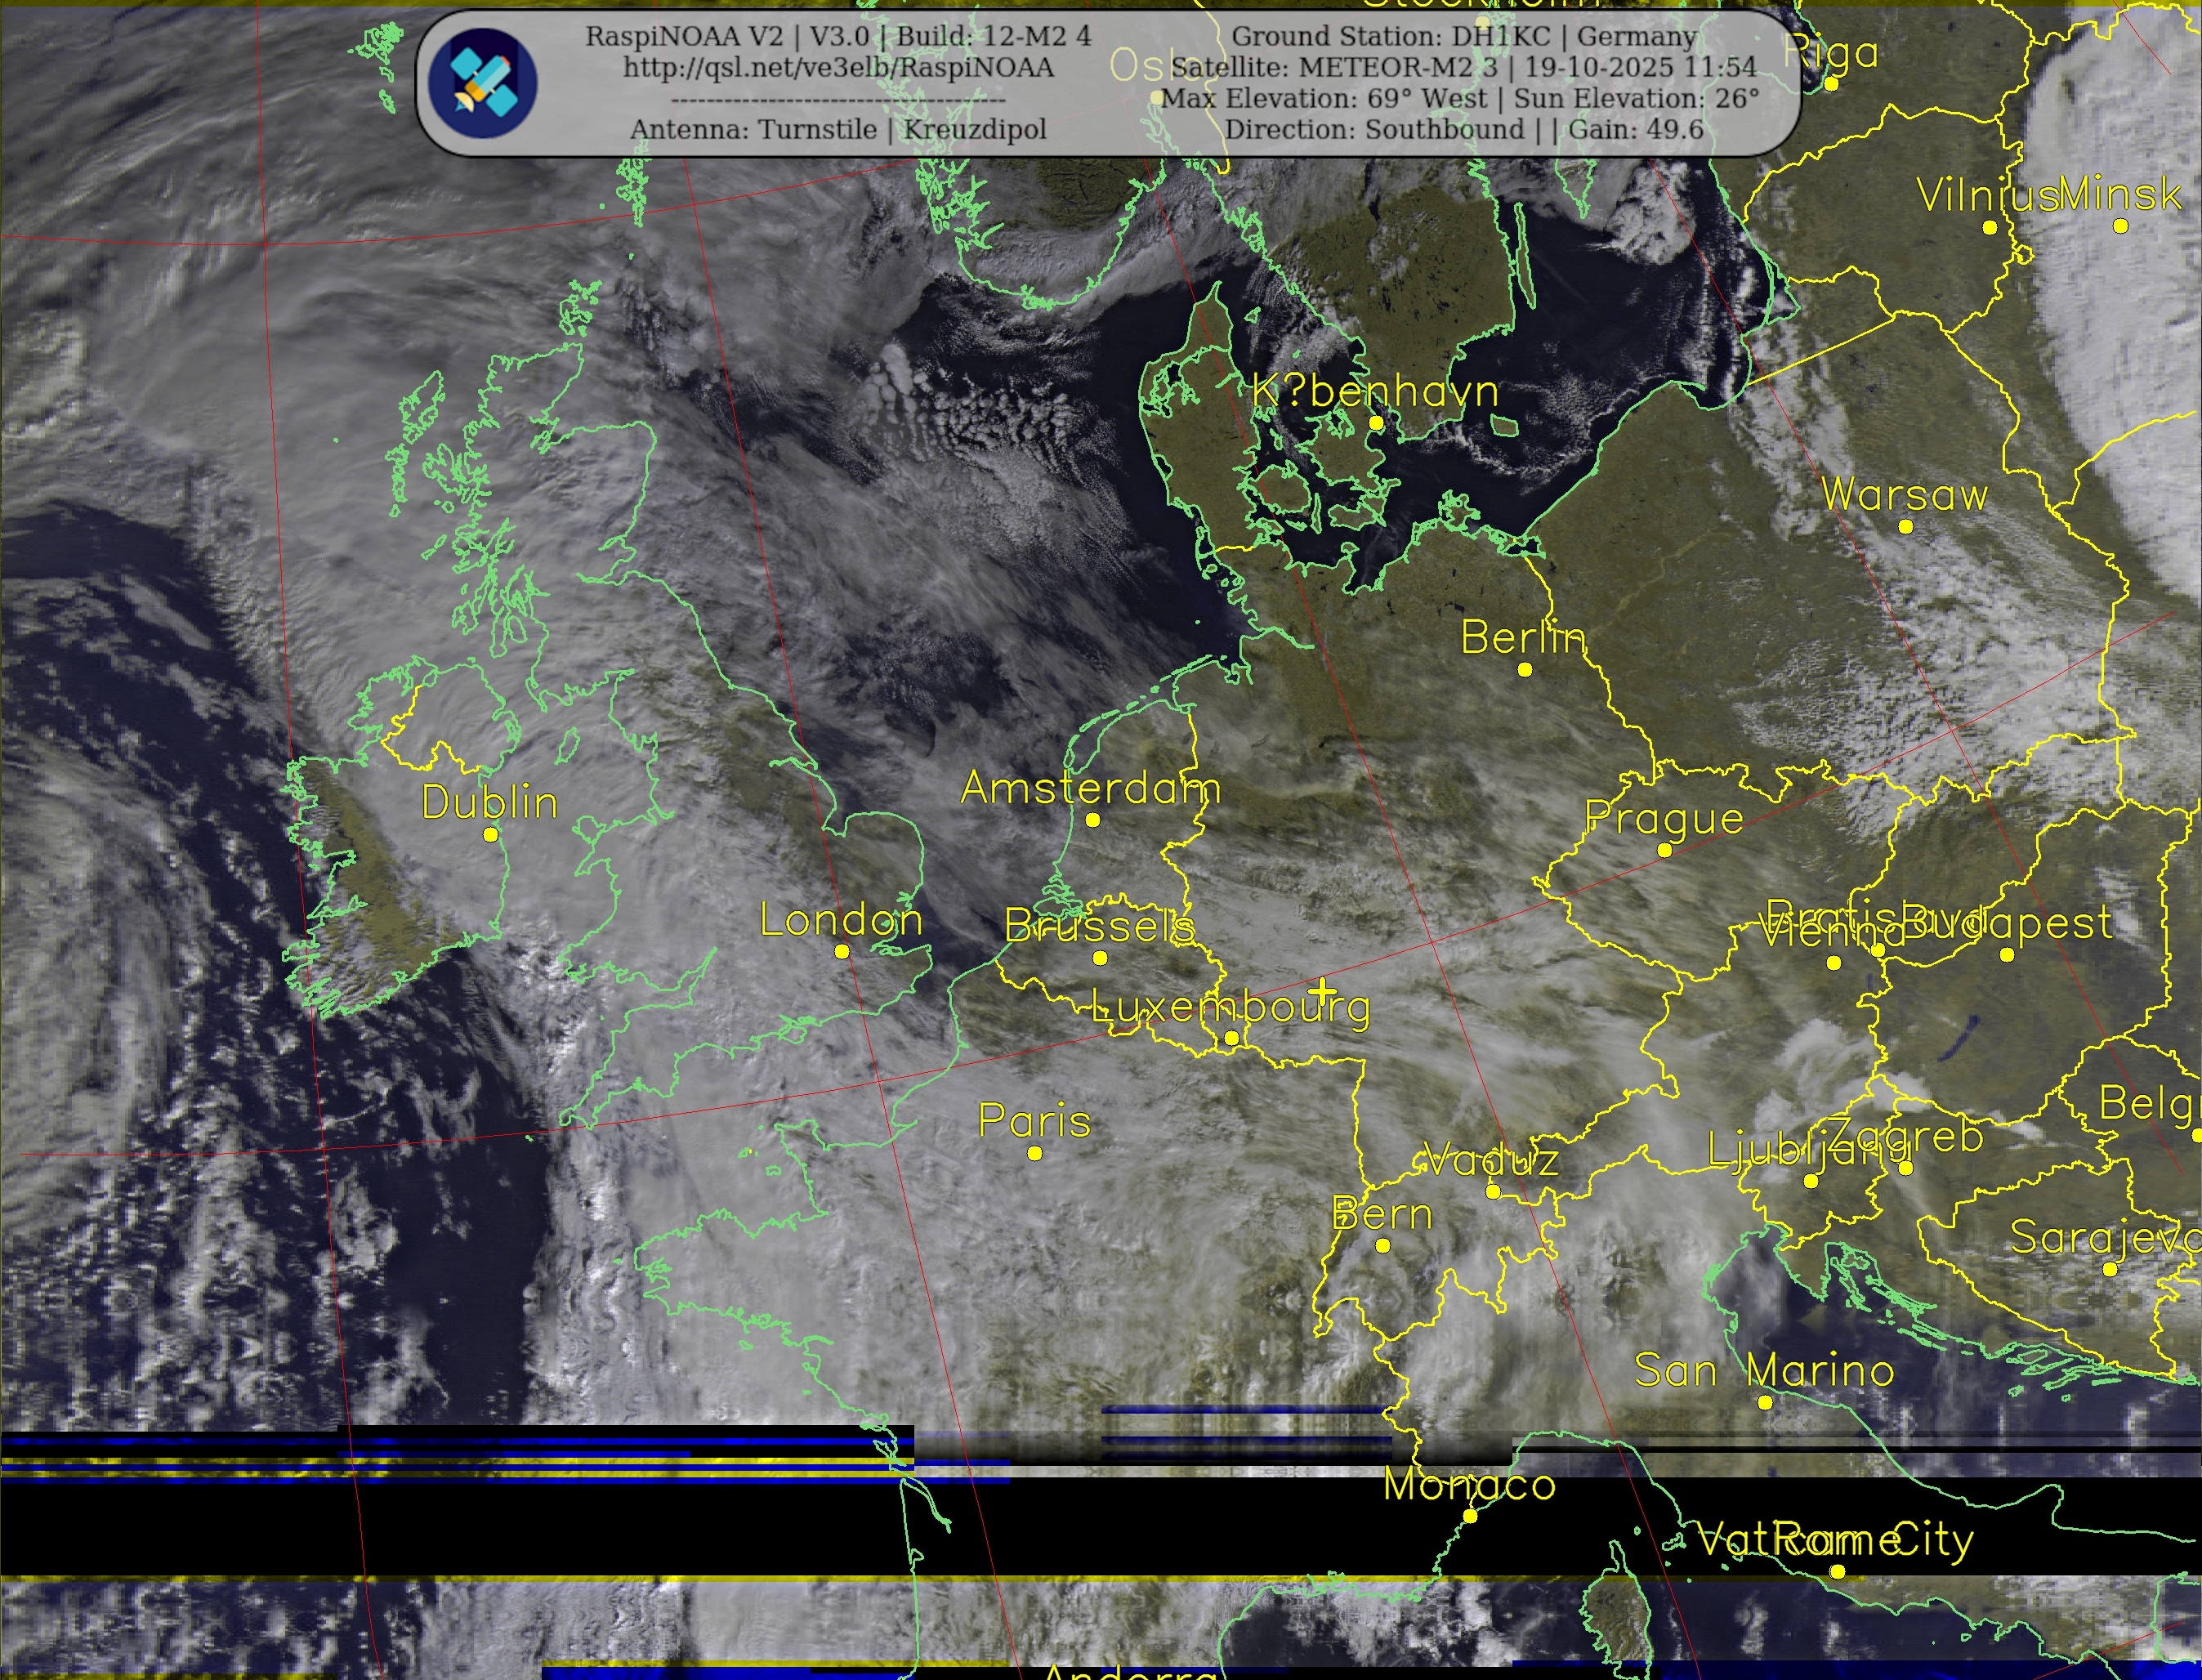
Task: Click the RaspiNOAA satellite logo icon
Action: click(483, 83)
